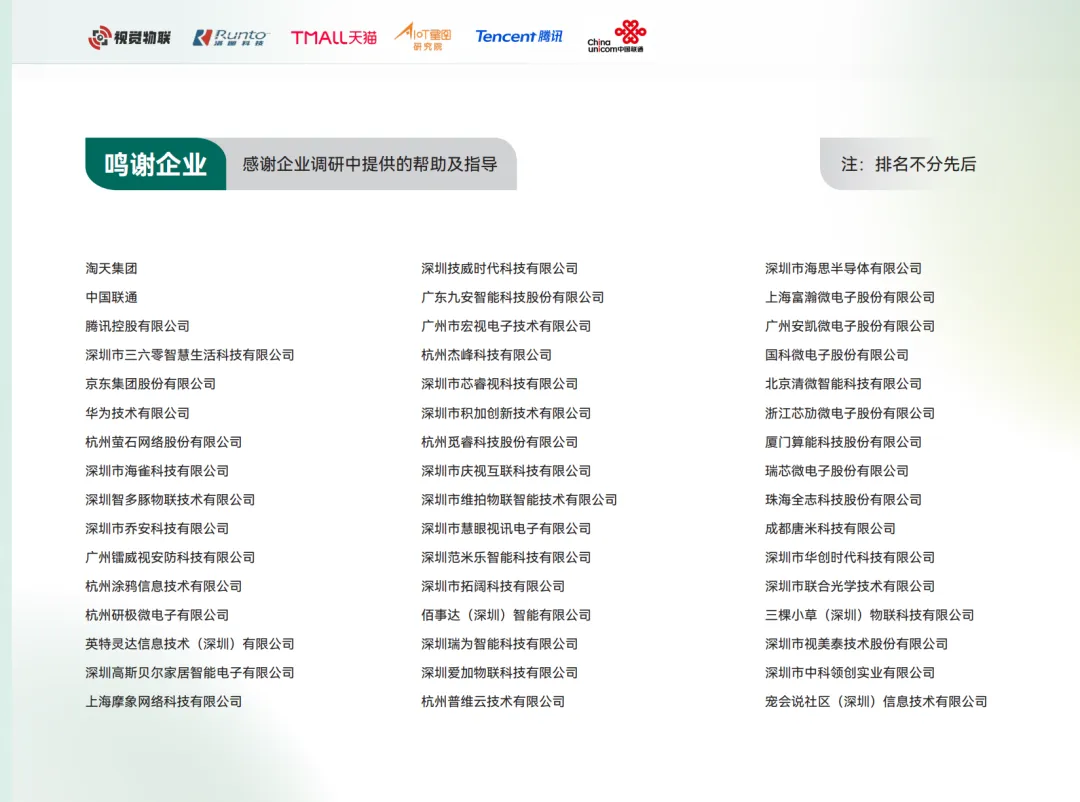Viewport: 1080px width, 802px height.
Task: Select 杭州杰峰科技有限公司
Action: pyautogui.click(x=487, y=355)
